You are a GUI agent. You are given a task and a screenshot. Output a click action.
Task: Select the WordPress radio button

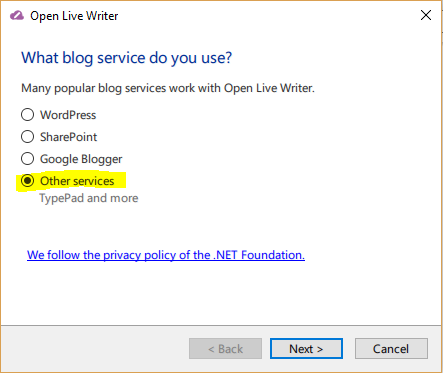[27, 115]
